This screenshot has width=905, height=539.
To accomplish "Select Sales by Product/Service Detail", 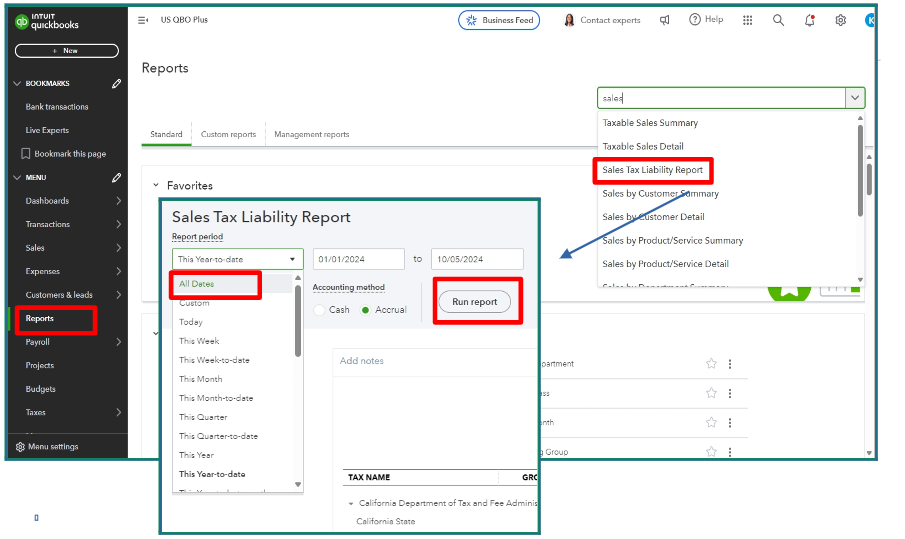I will [665, 264].
